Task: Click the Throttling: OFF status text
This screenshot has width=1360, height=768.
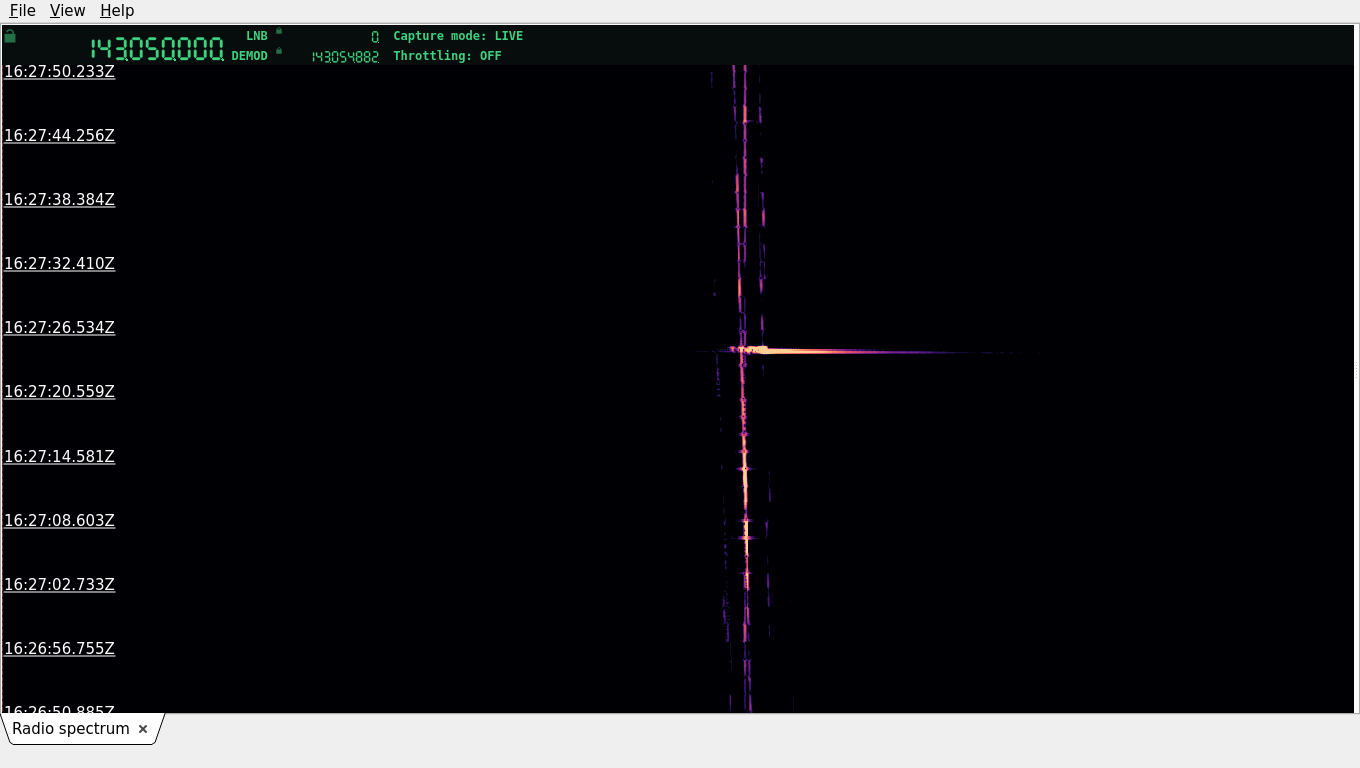Action: tap(447, 56)
